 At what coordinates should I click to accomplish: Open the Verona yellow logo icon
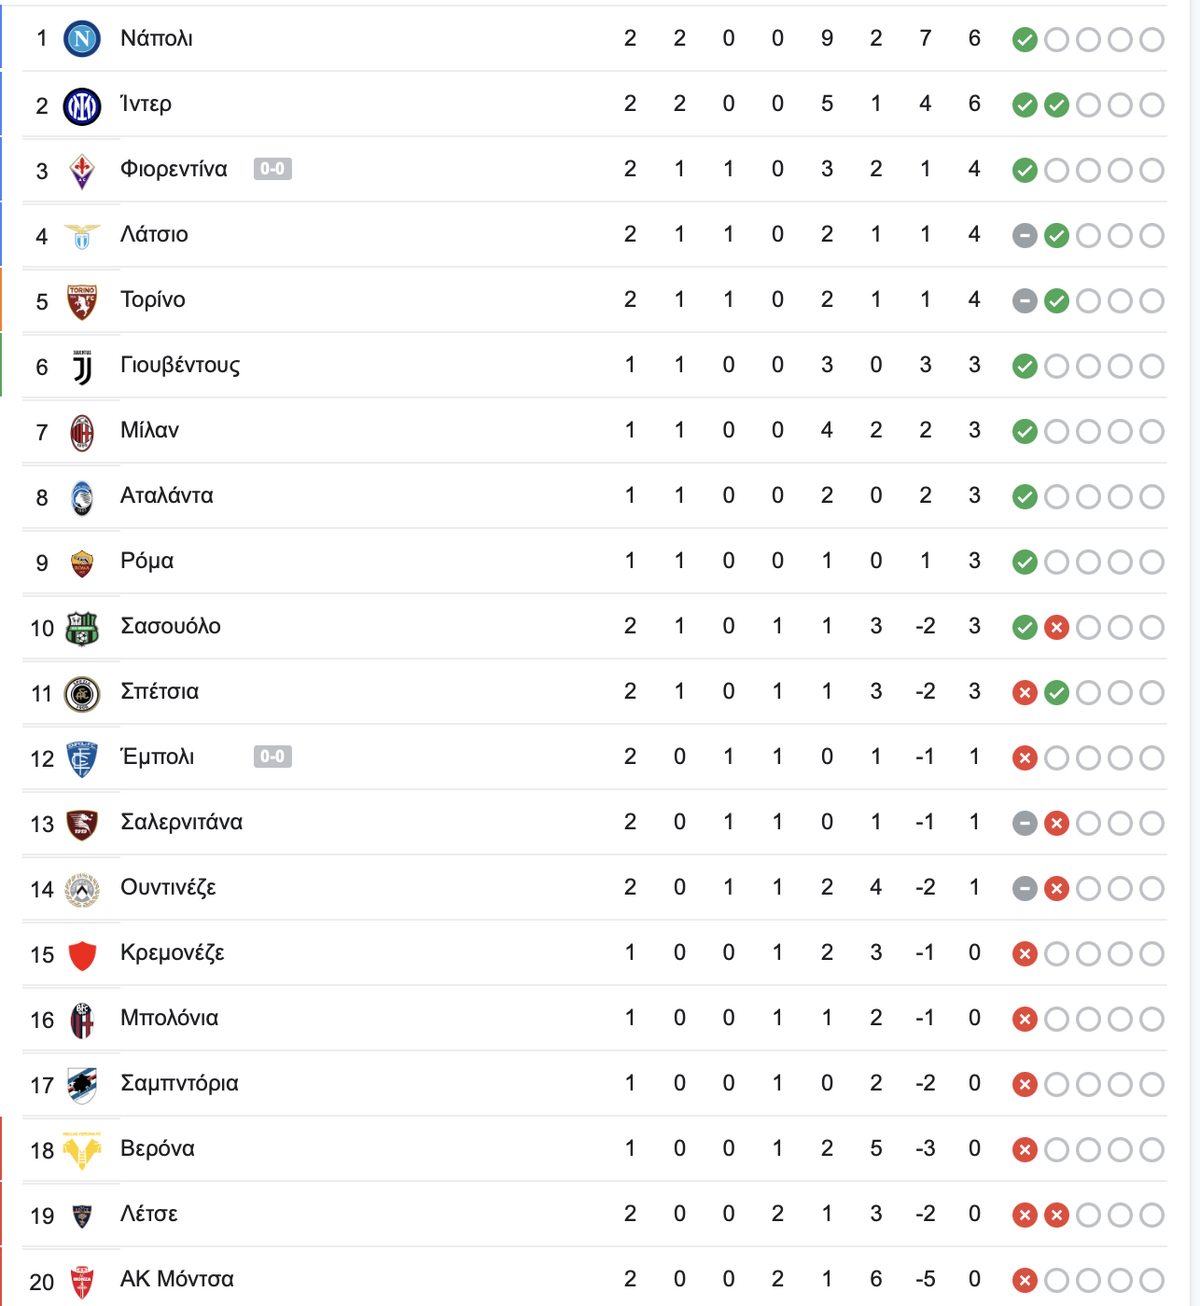pyautogui.click(x=82, y=1151)
